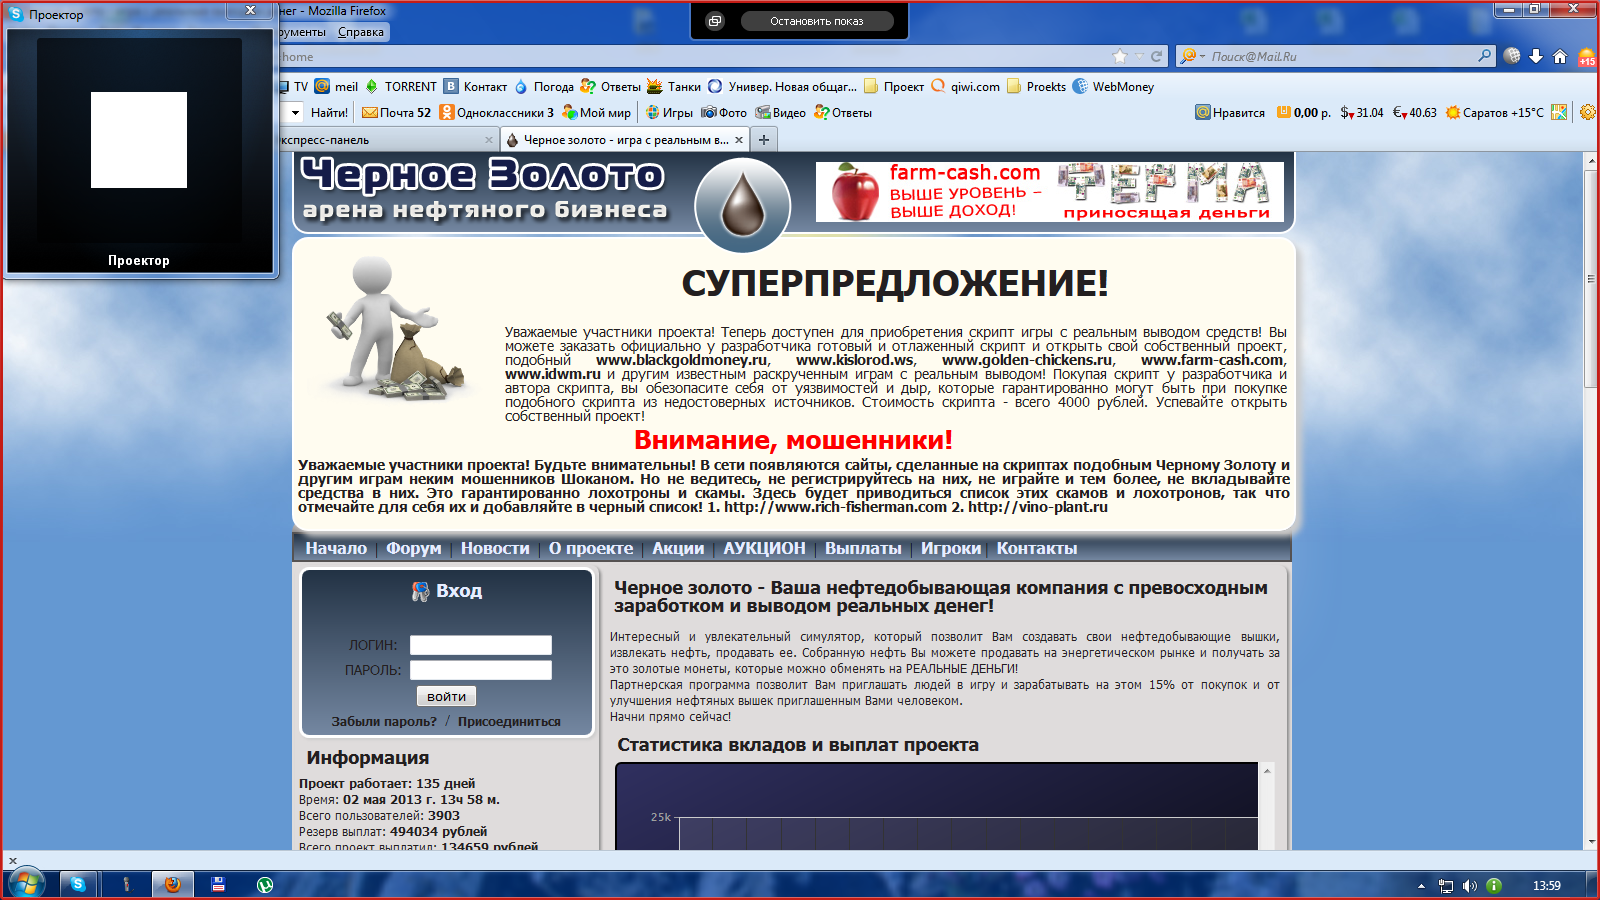Close the Черное золото tab
The width and height of the screenshot is (1600, 900).
point(739,140)
